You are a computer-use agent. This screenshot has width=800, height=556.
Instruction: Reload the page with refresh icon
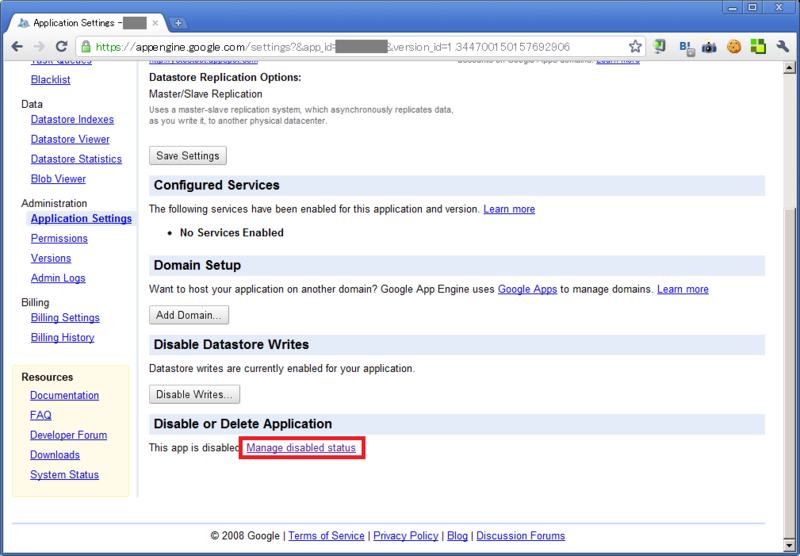61,46
